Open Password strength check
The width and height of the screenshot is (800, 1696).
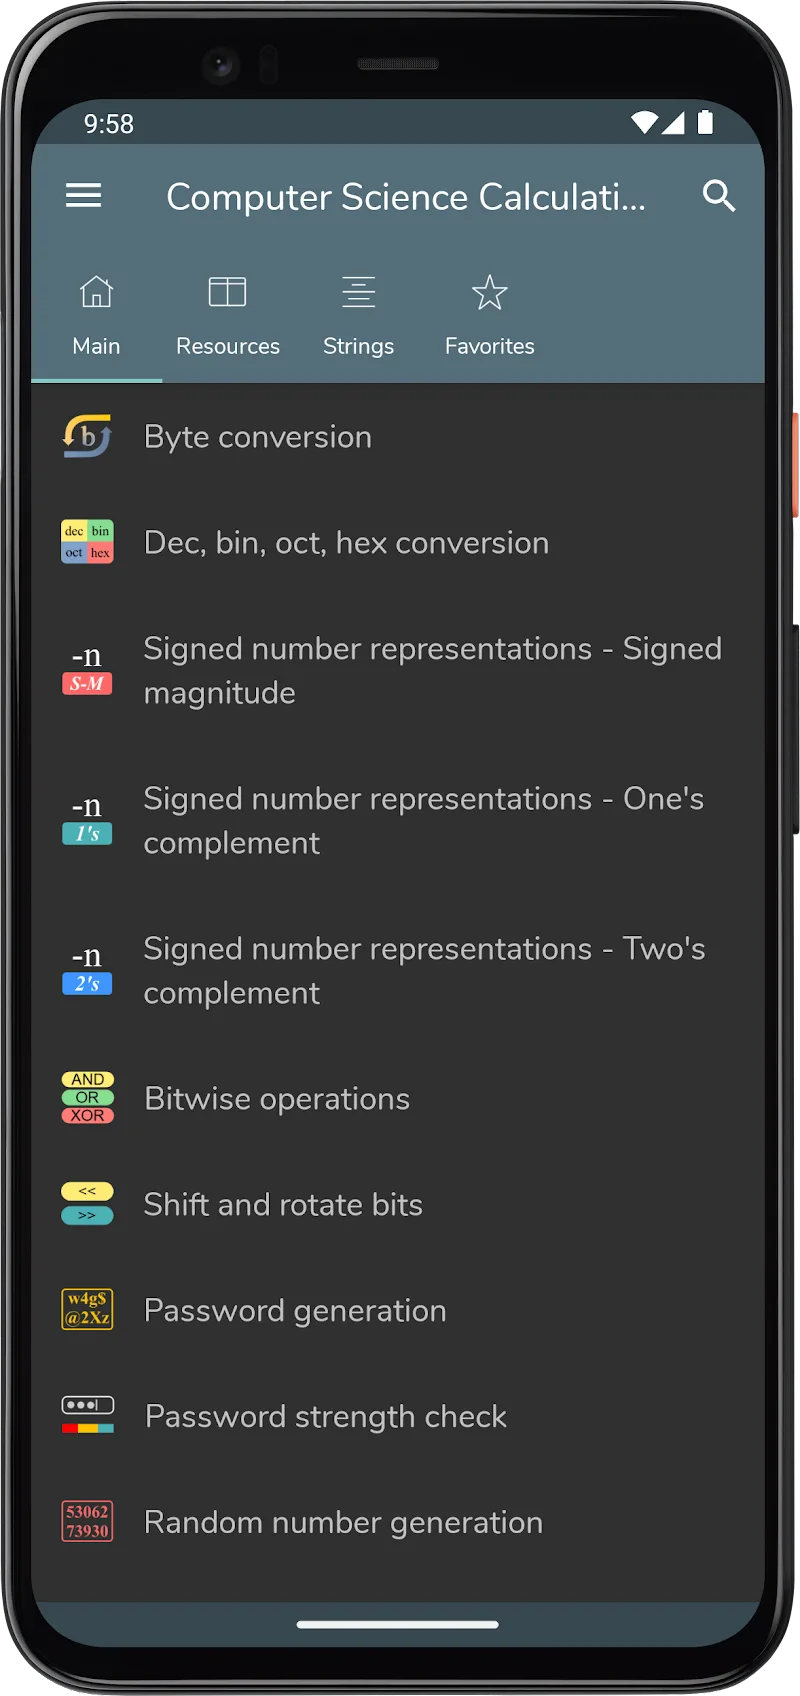[326, 1417]
